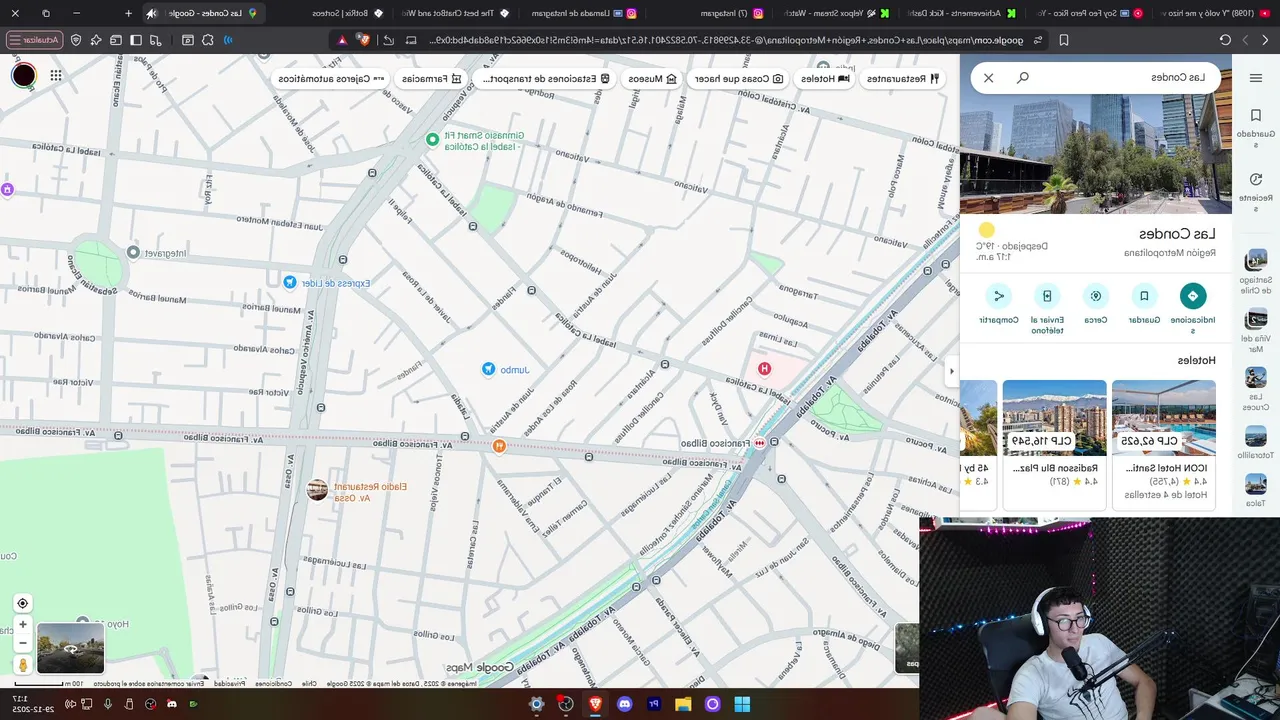Open Premiere Pro from taskbar
This screenshot has width=1280, height=720.
654,704
